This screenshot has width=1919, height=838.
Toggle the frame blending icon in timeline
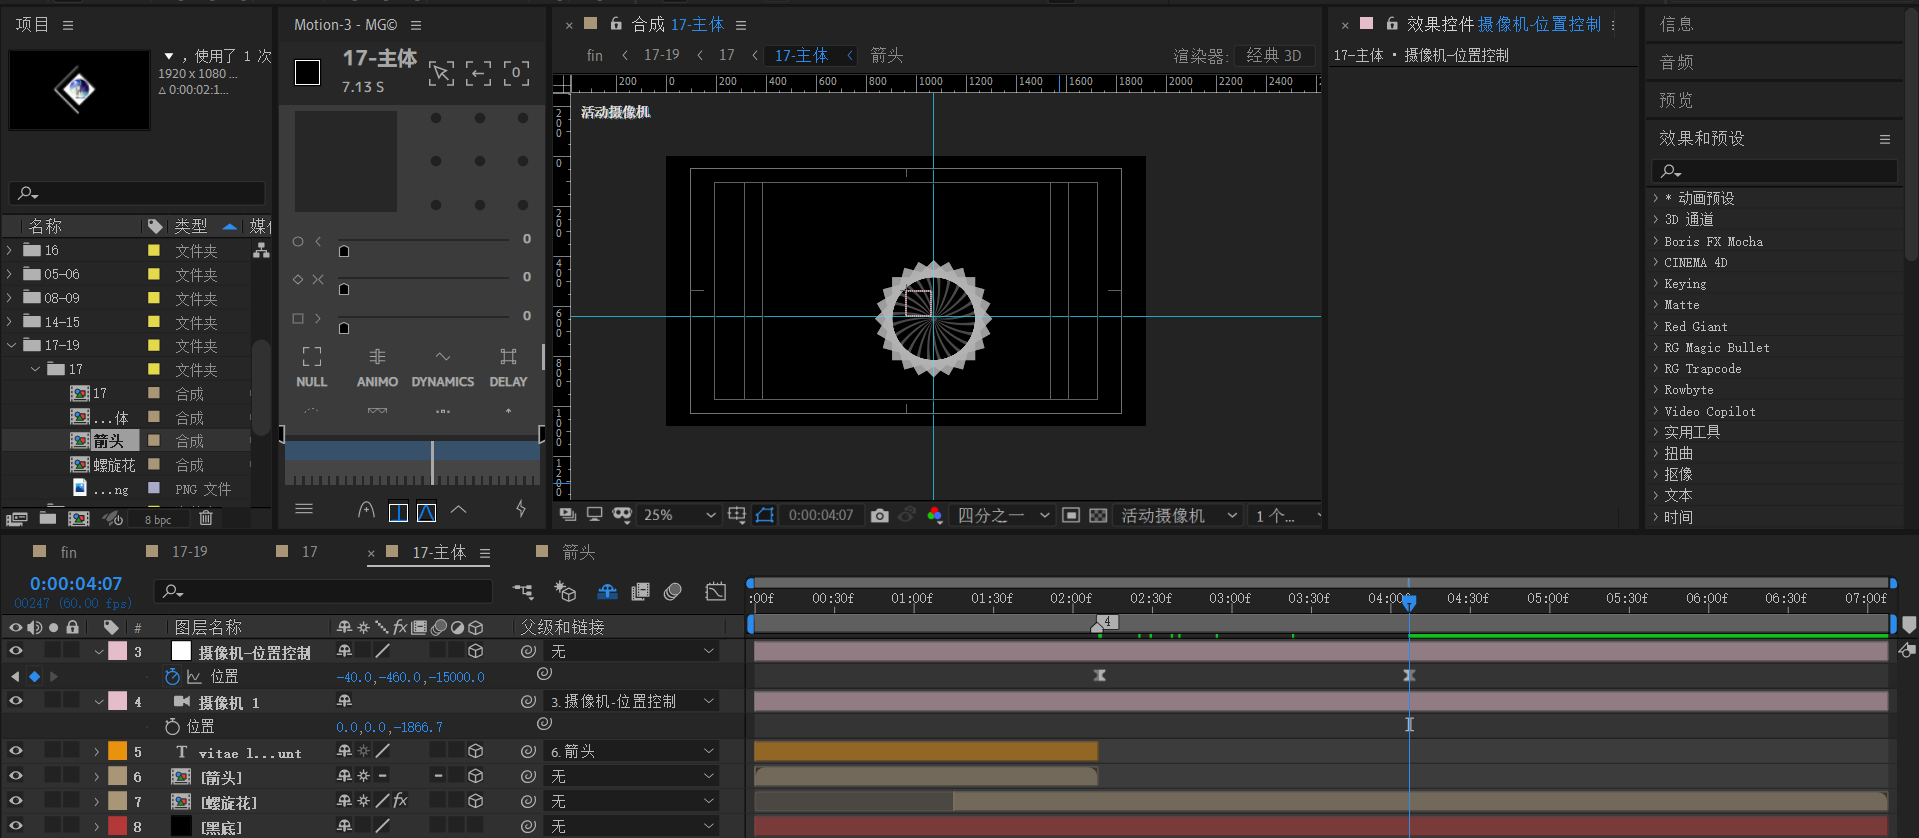point(640,592)
